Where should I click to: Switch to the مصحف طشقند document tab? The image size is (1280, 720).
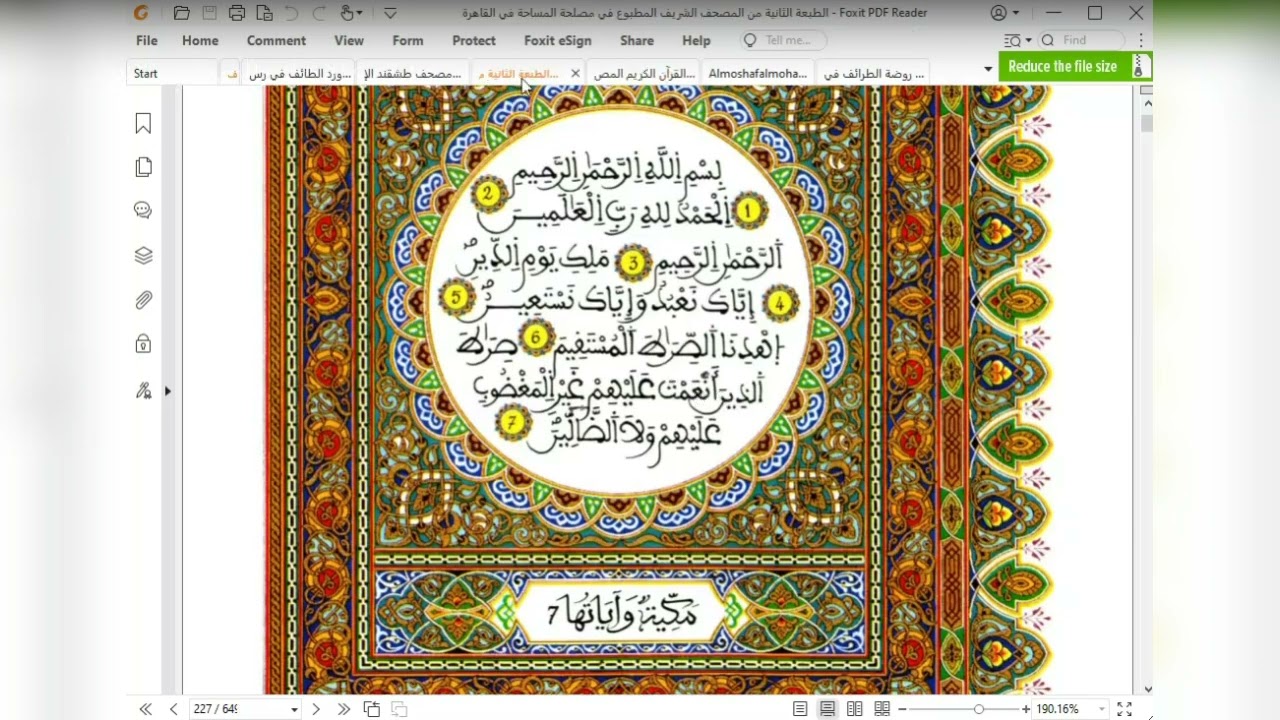point(412,73)
